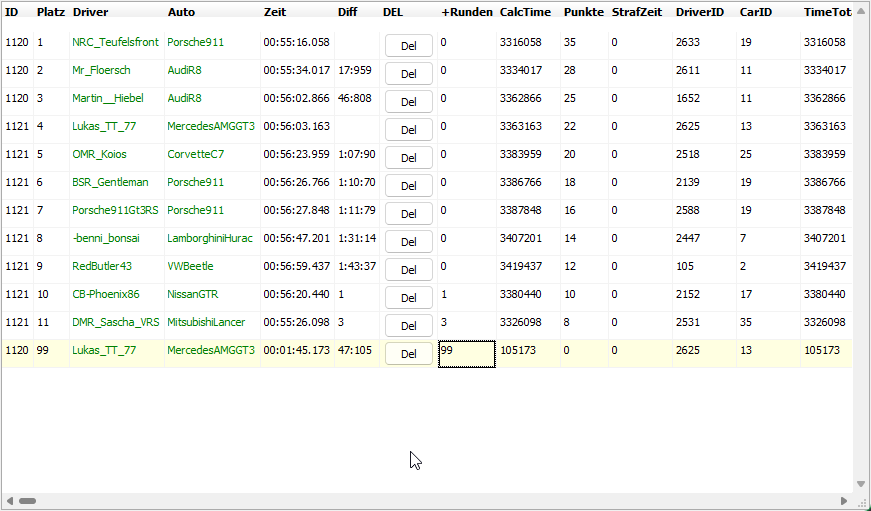
Task: Click Del button for NRC_Teufelsfront row
Action: [x=408, y=46]
